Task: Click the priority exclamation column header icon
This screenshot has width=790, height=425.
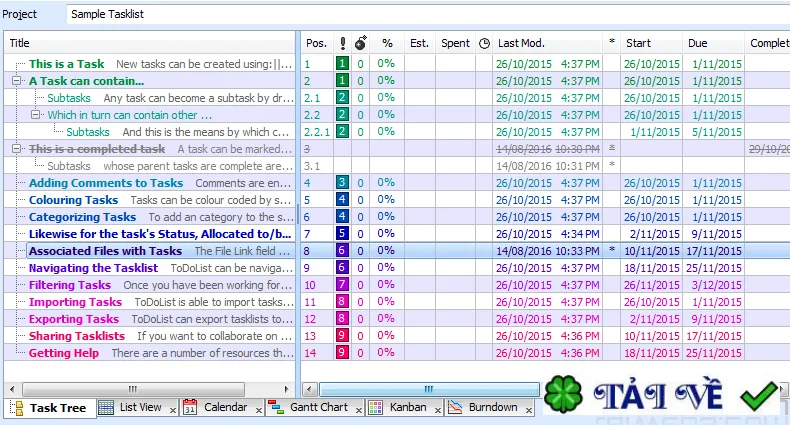Action: coord(343,43)
